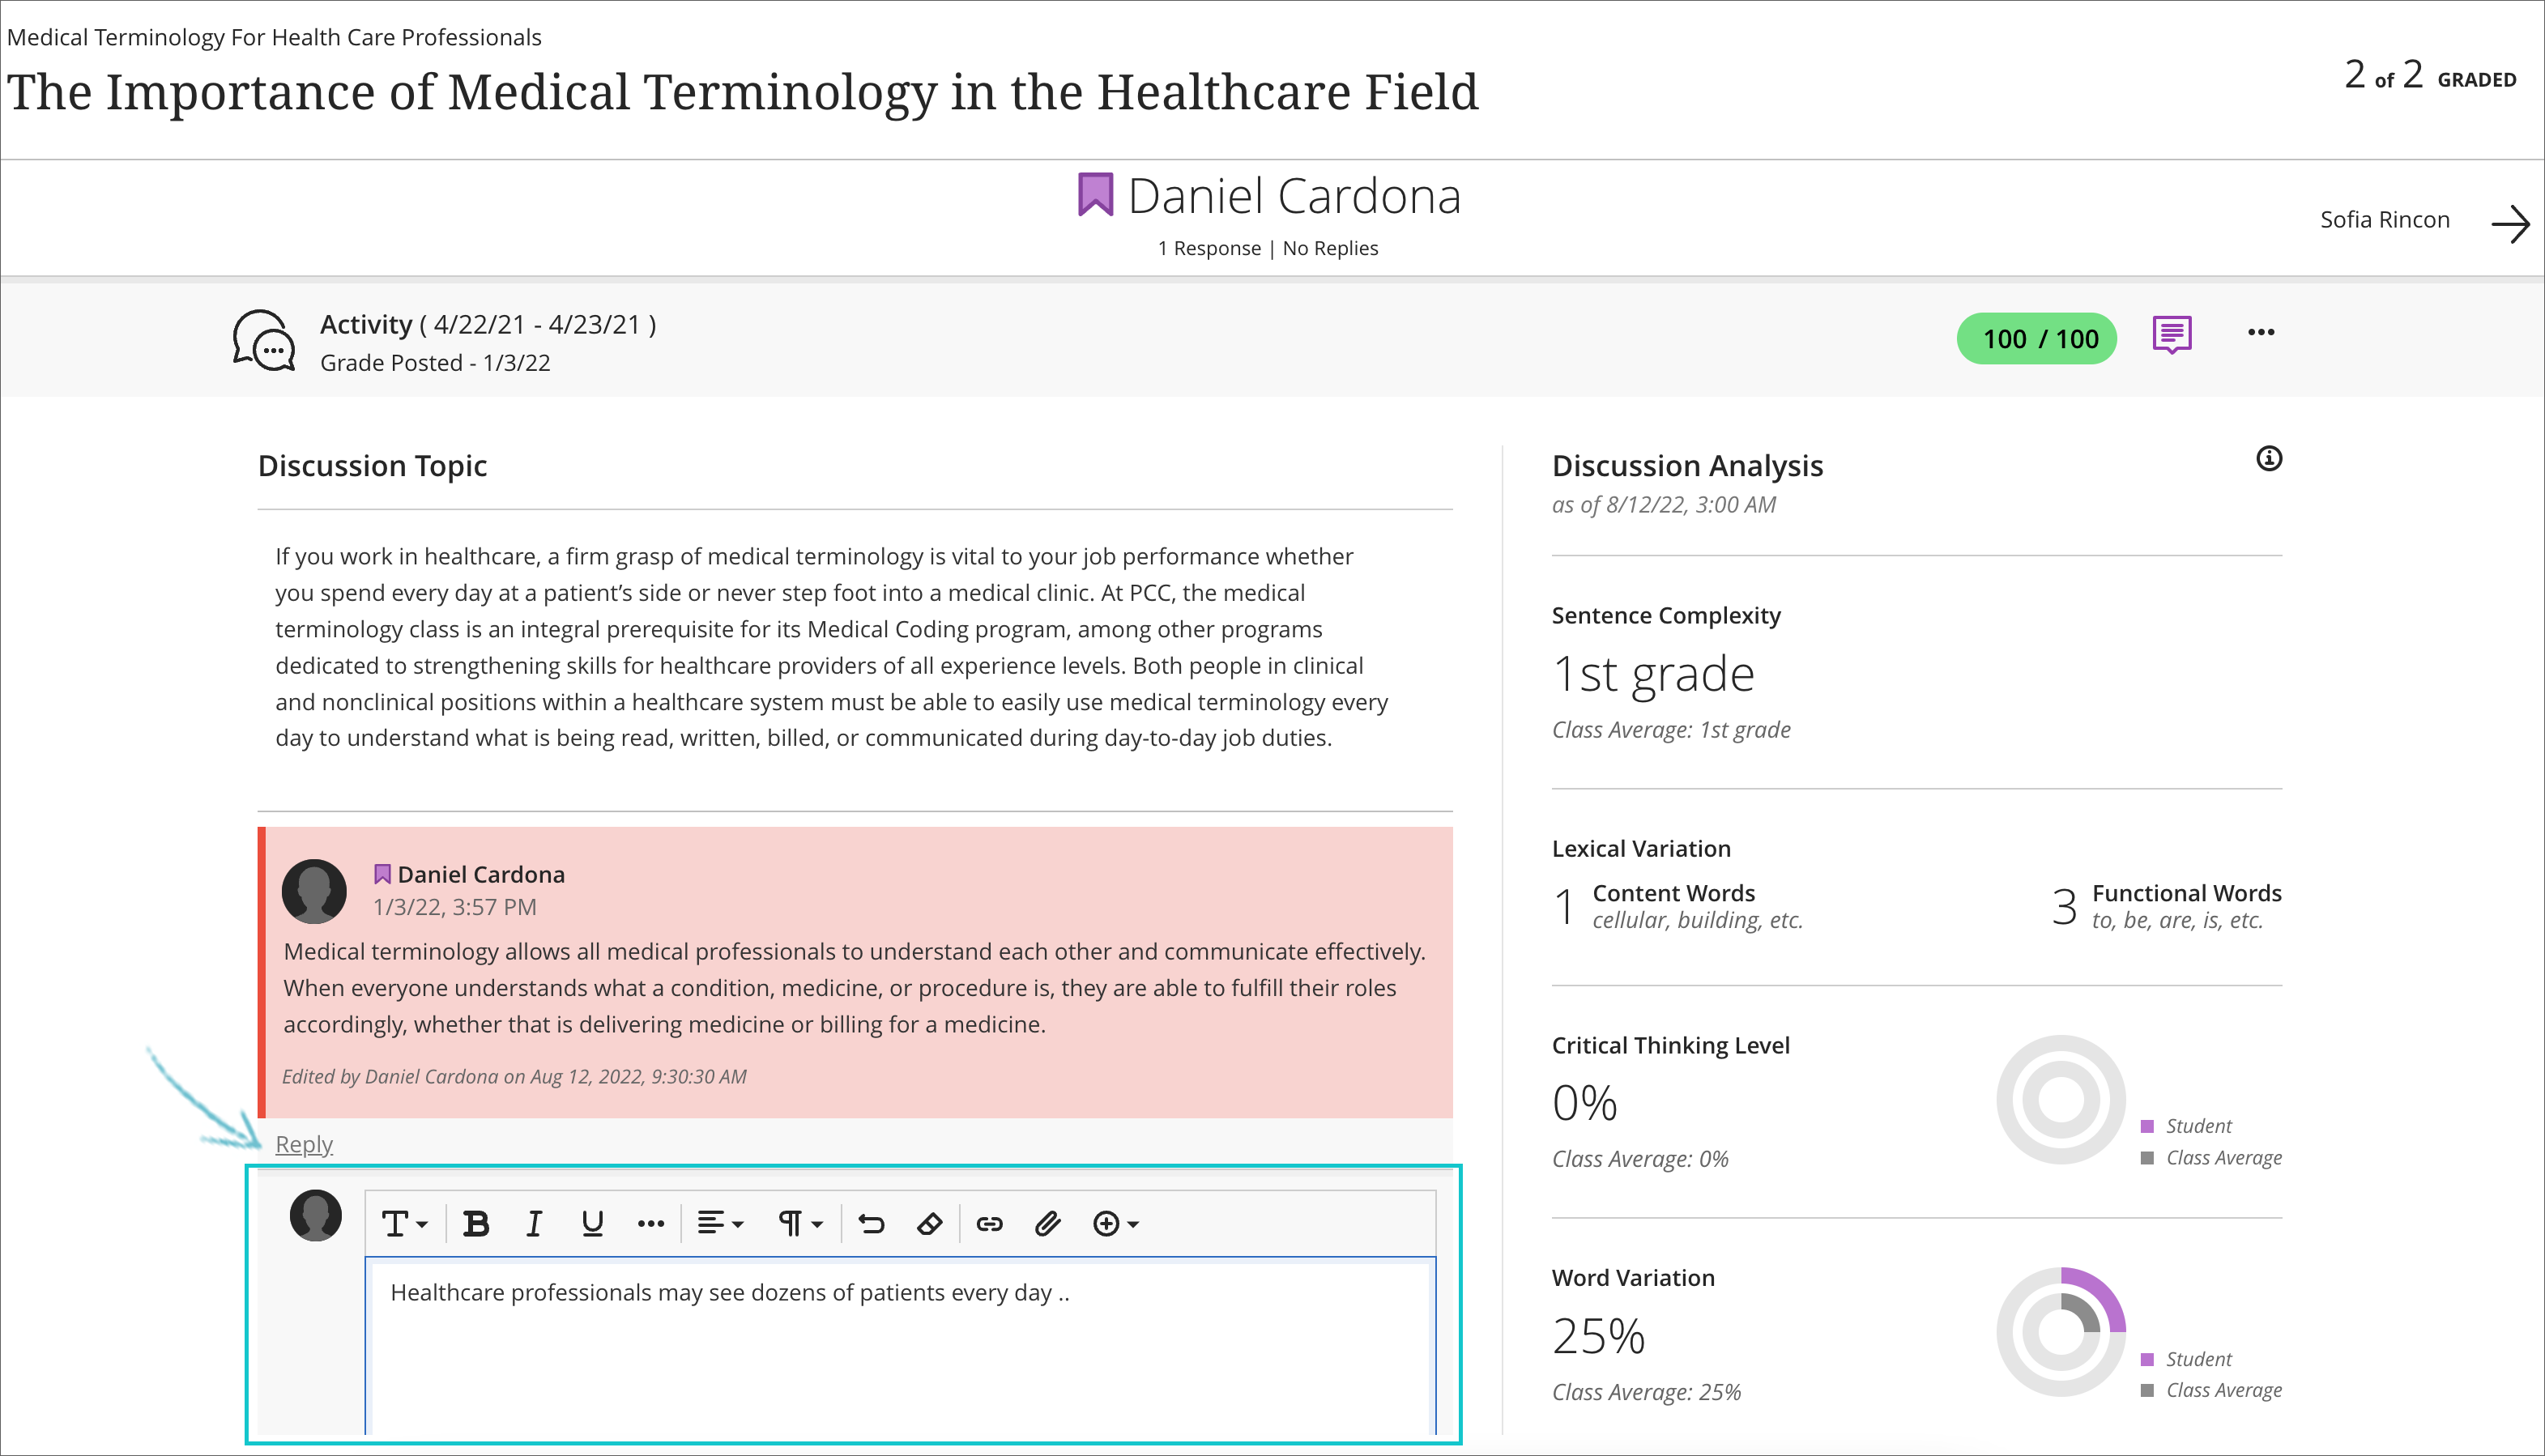The width and height of the screenshot is (2545, 1456).
Task: Open the activity more options menu
Action: (2261, 332)
